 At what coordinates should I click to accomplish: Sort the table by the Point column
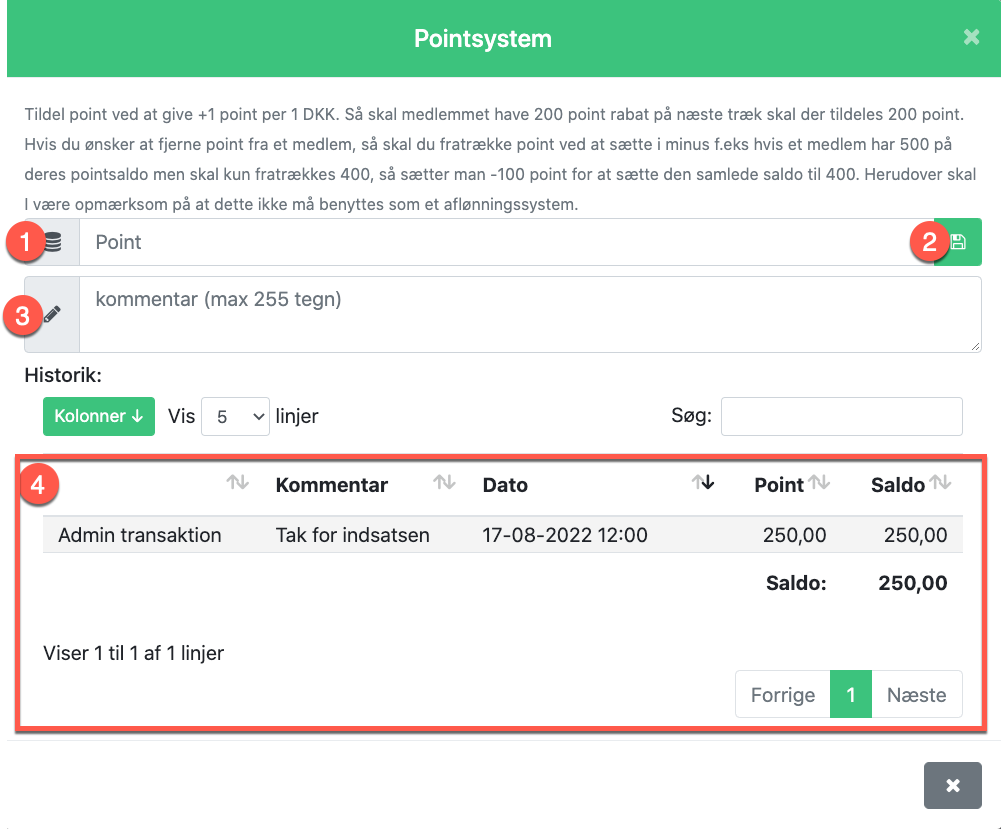(x=792, y=484)
